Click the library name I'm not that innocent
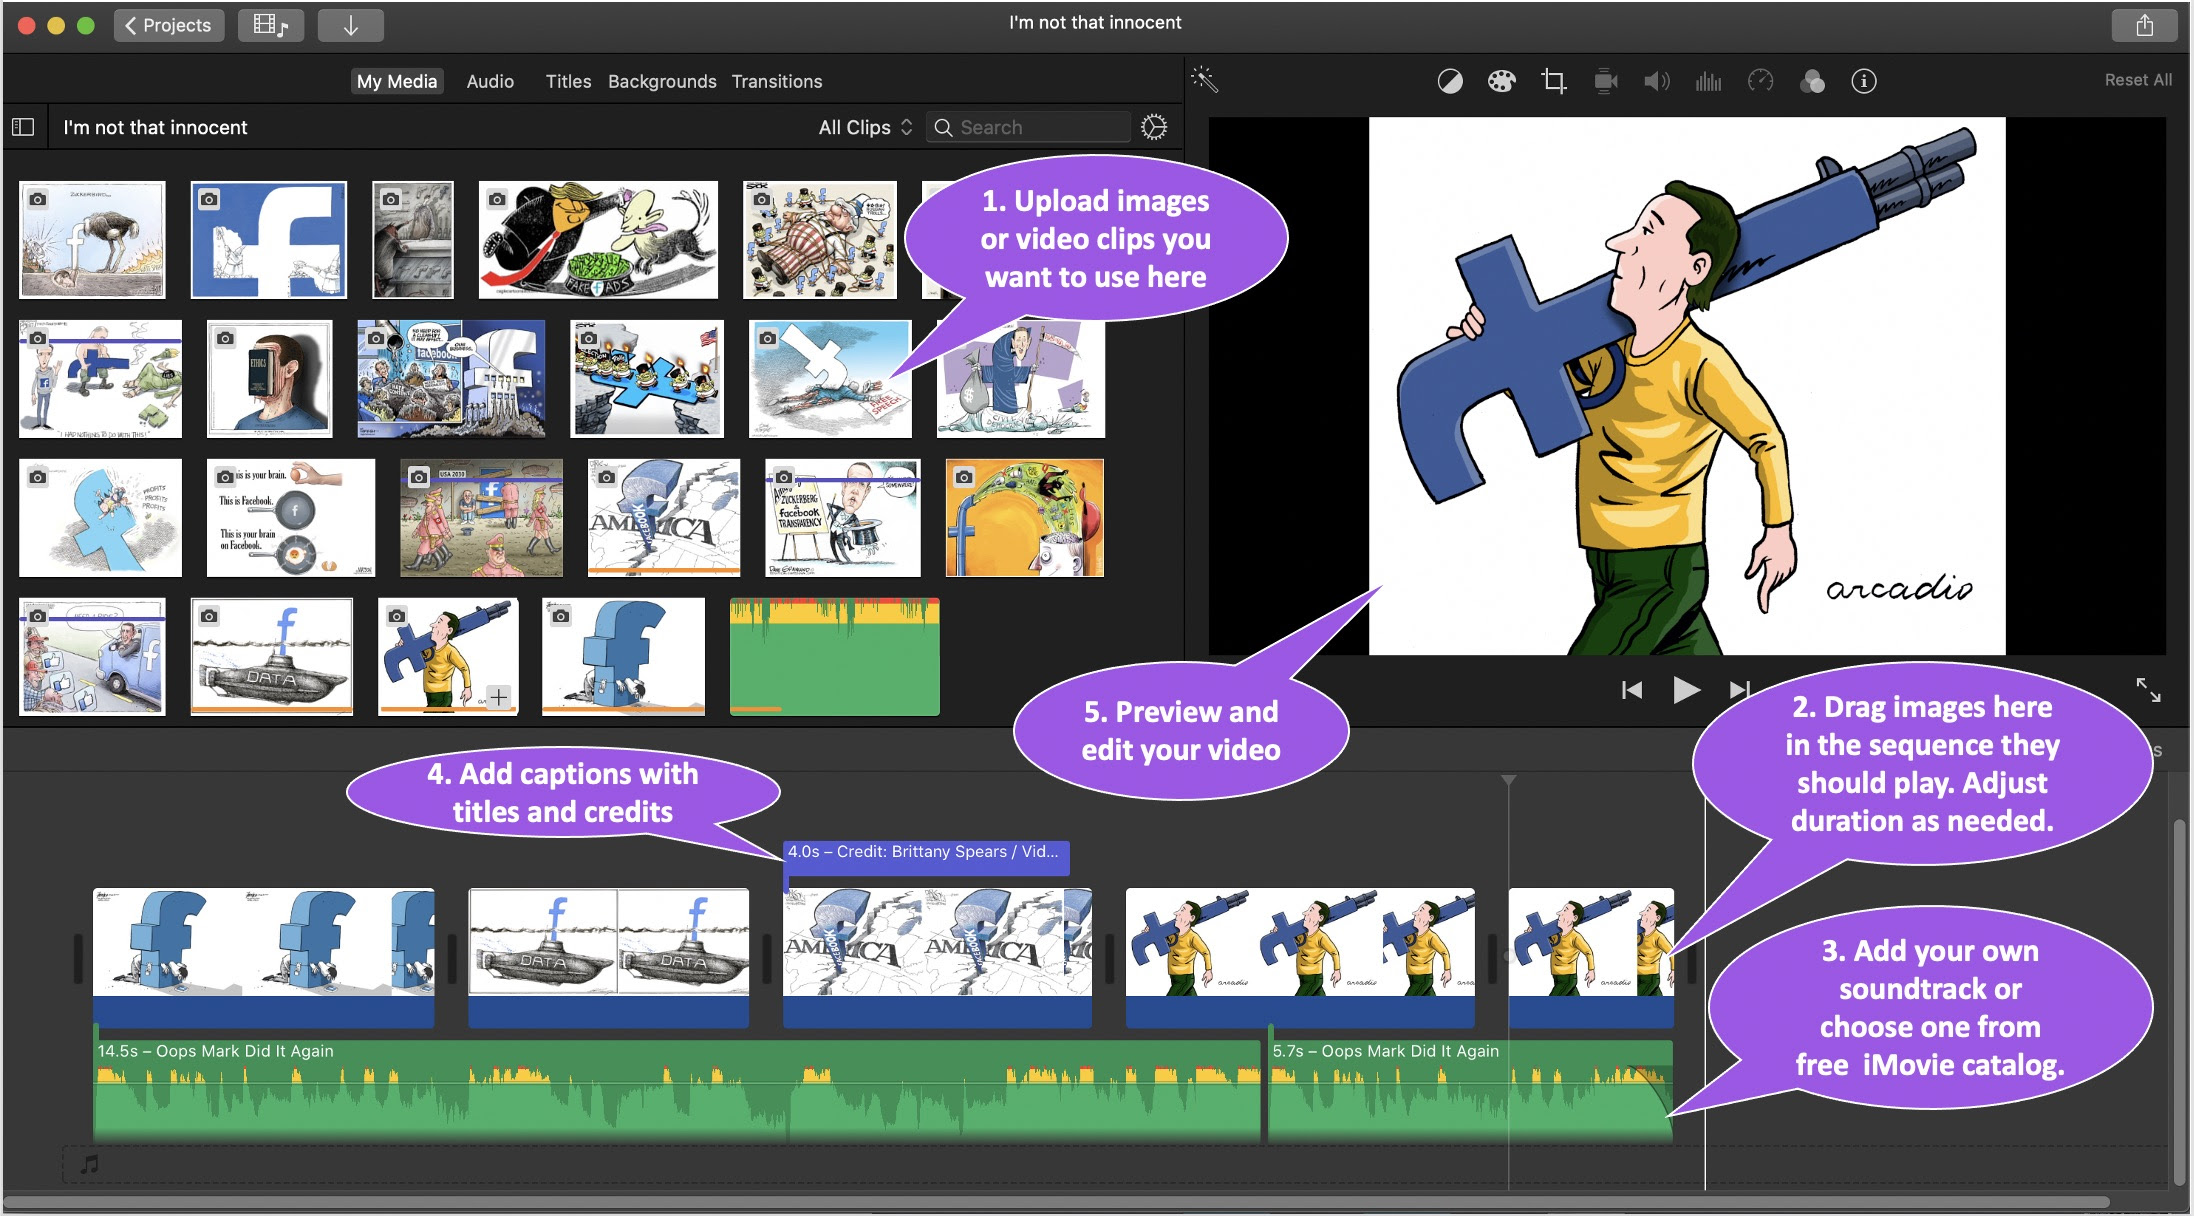 (155, 127)
